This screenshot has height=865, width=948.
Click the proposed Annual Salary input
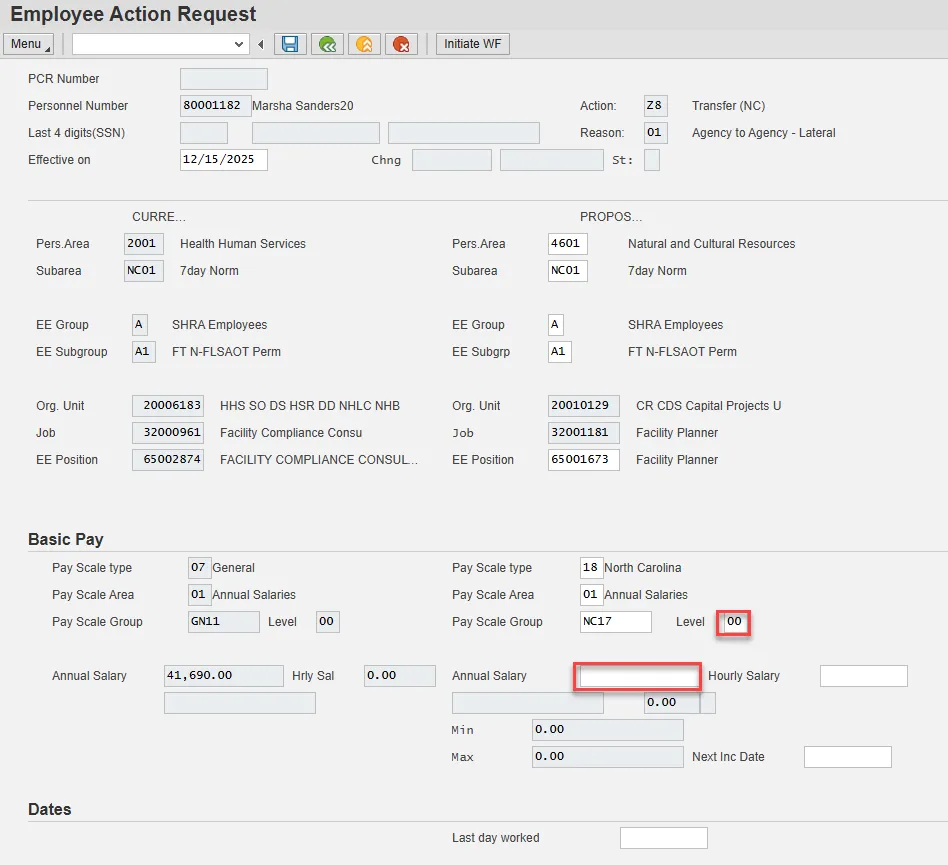(639, 677)
